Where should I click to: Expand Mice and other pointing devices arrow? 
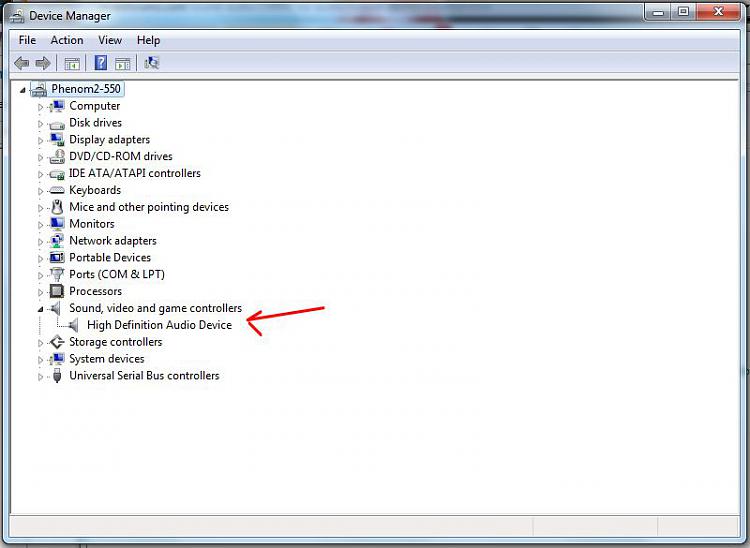40,208
